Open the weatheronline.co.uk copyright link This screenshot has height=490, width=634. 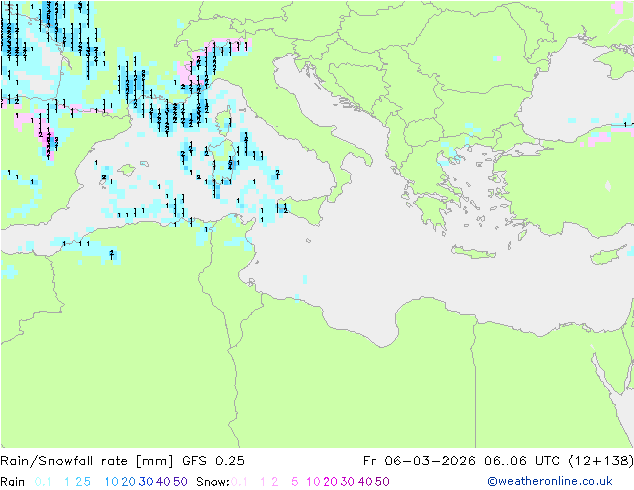point(550,482)
